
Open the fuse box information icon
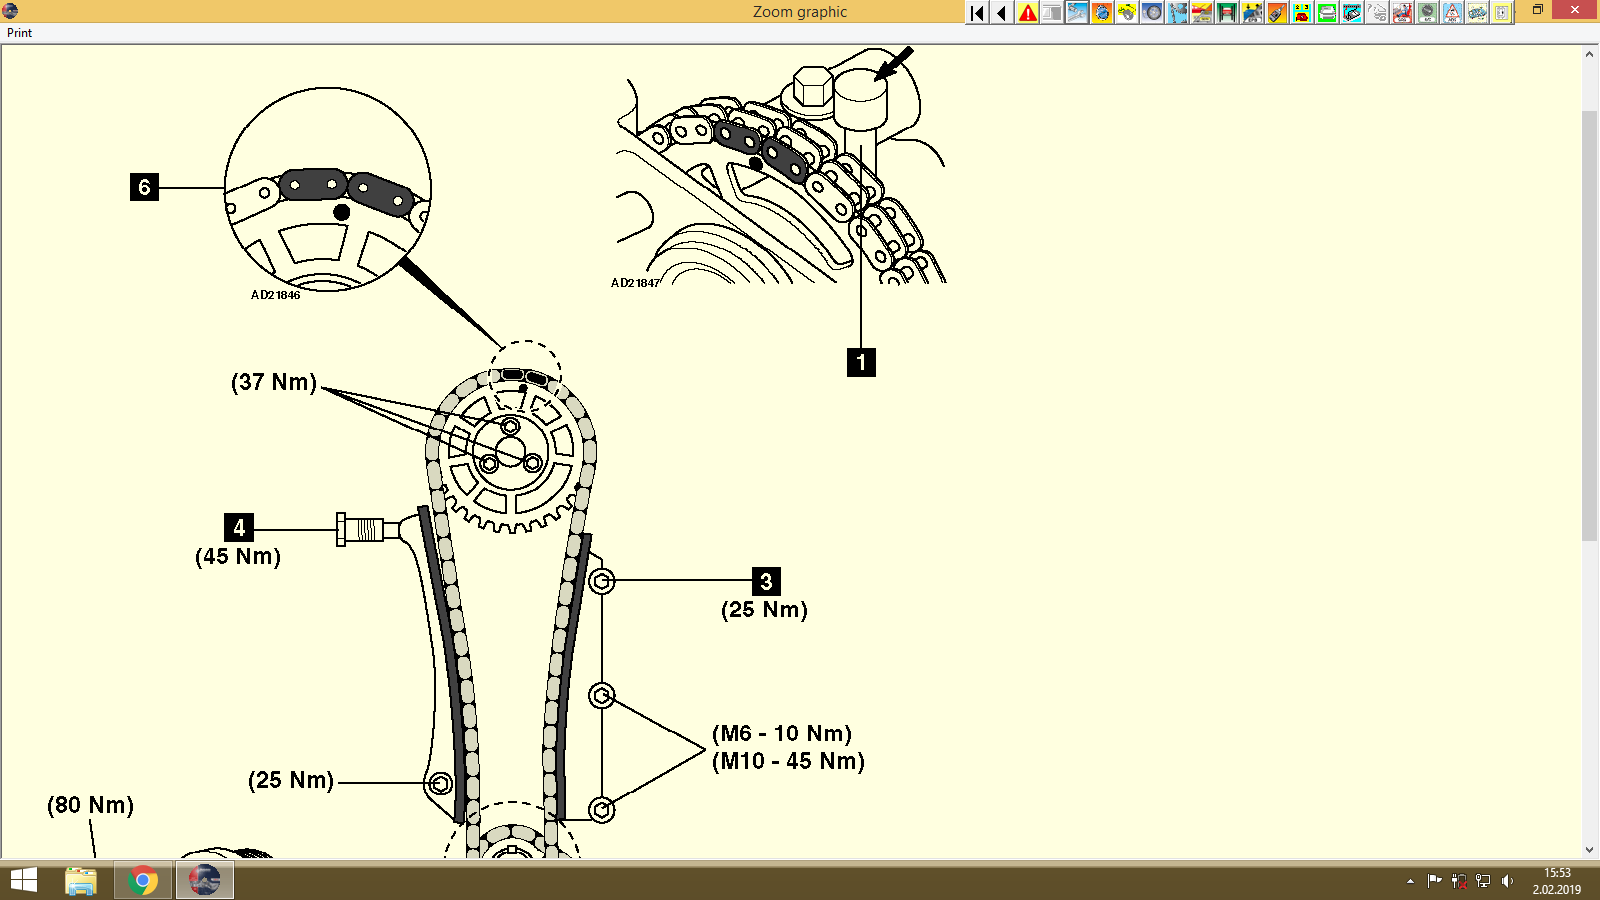(x=1300, y=12)
